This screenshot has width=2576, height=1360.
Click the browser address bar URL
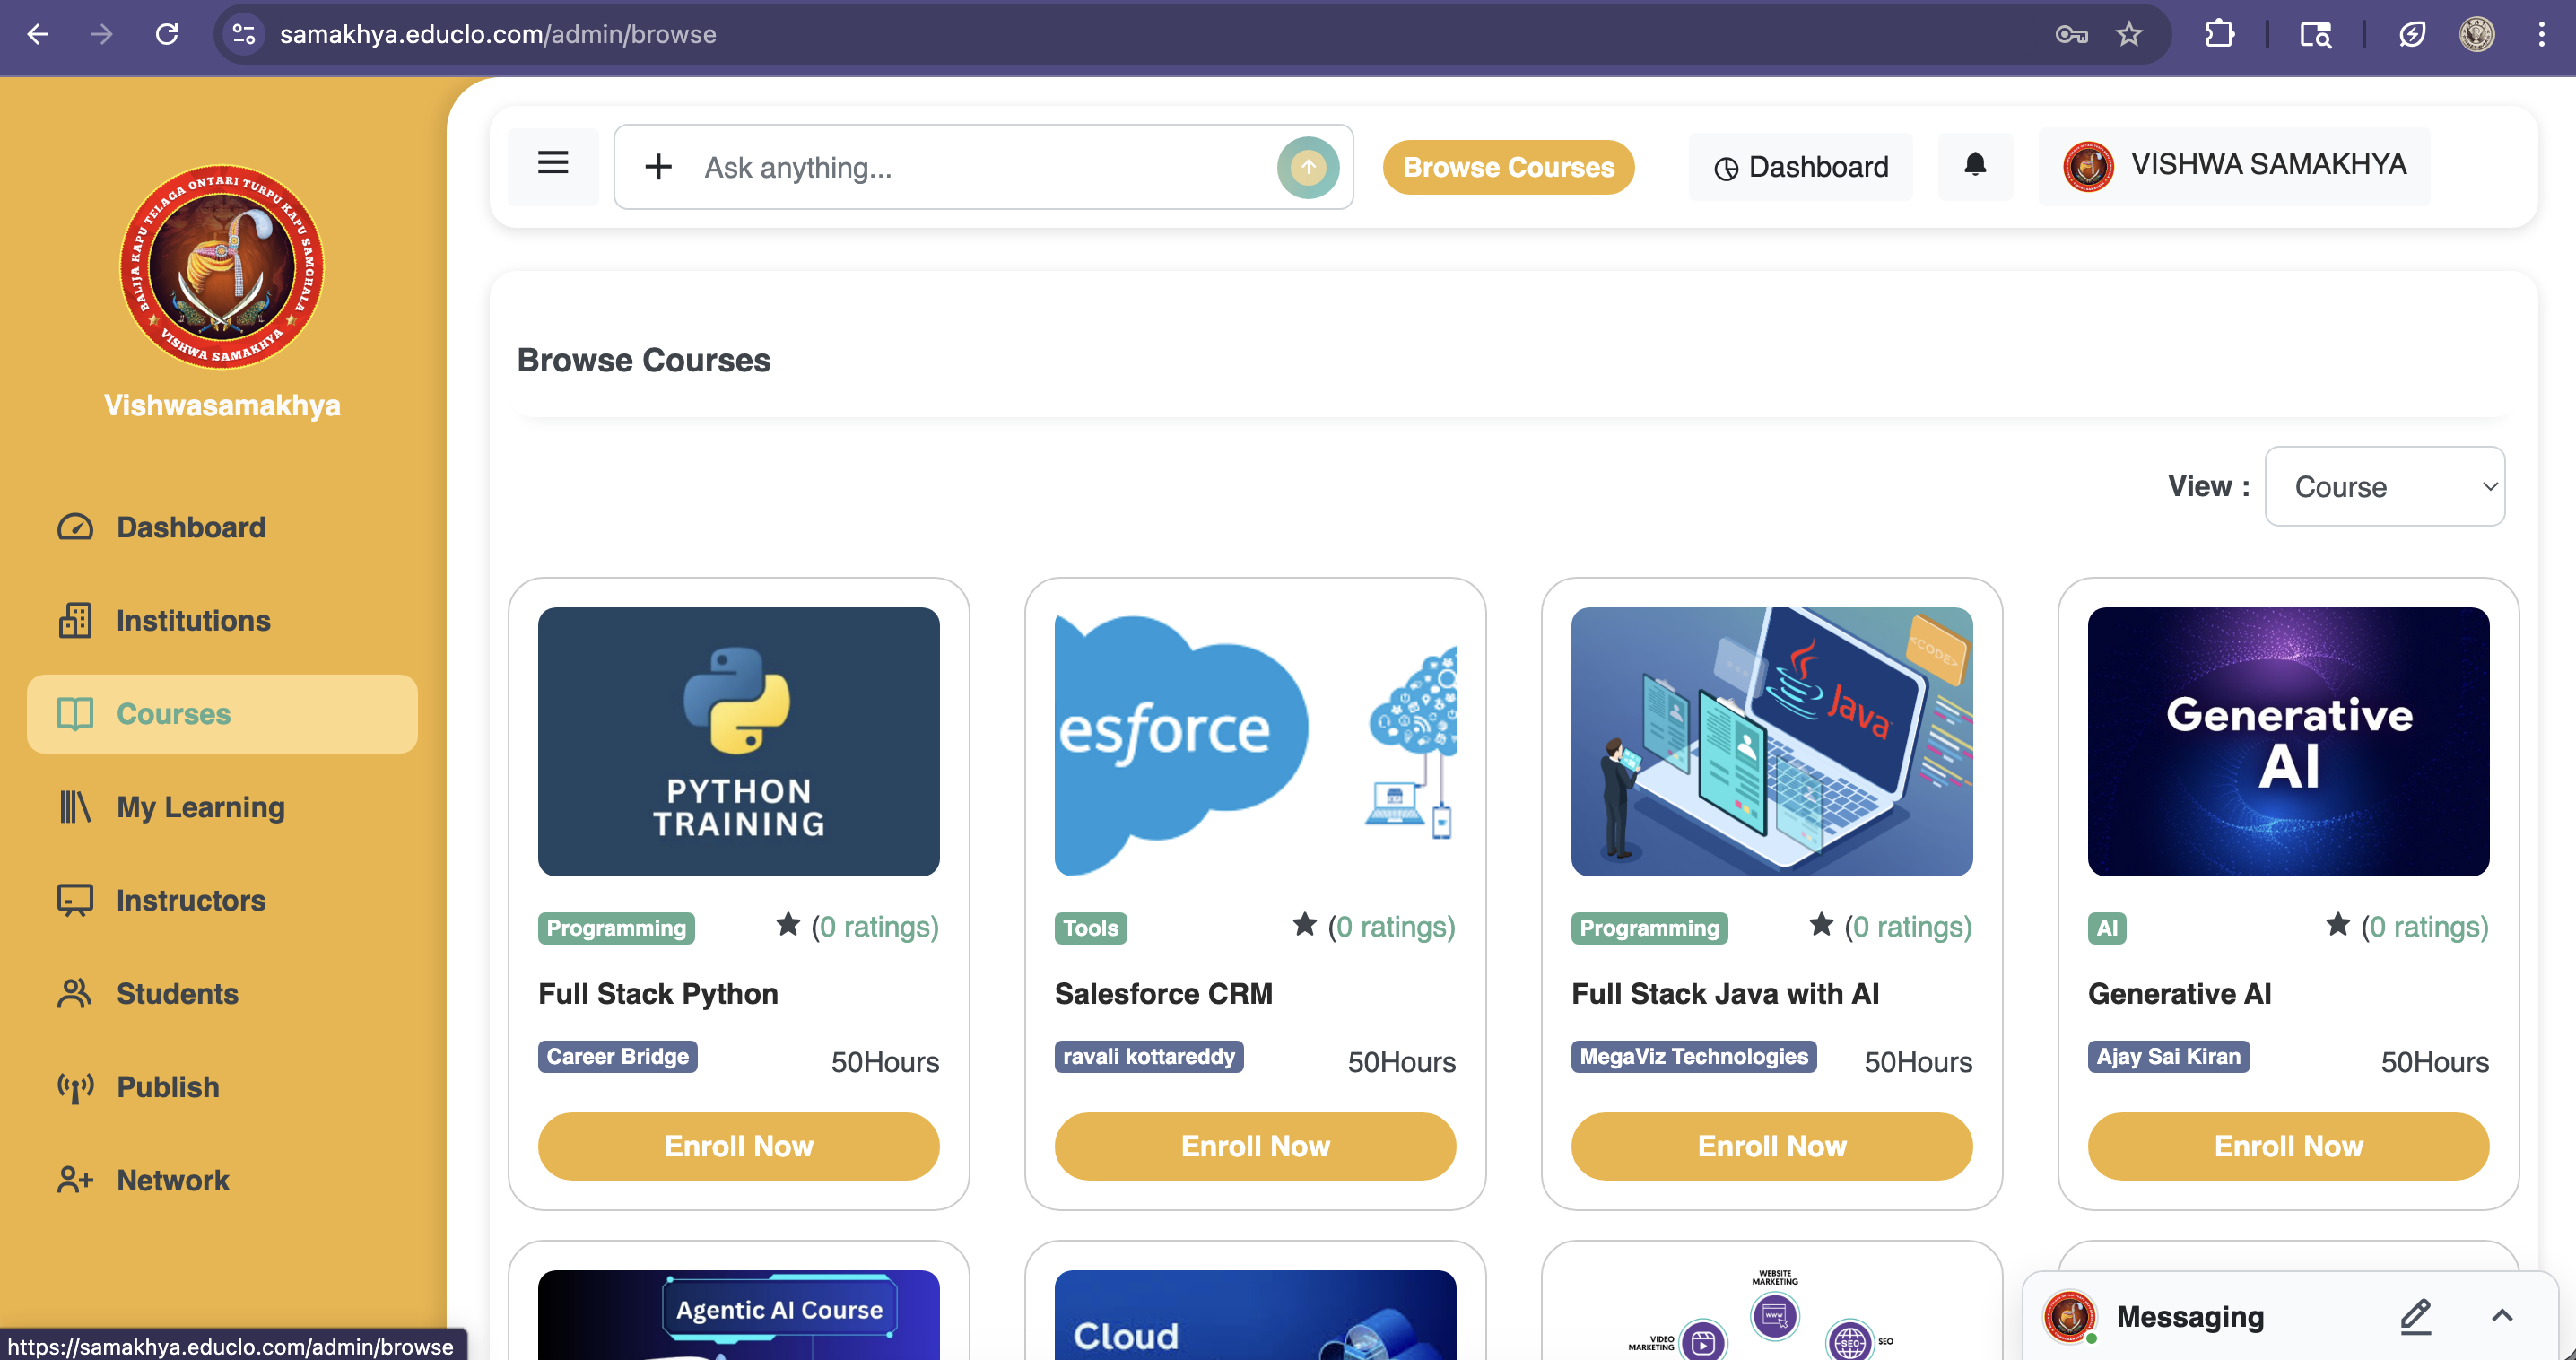498,34
